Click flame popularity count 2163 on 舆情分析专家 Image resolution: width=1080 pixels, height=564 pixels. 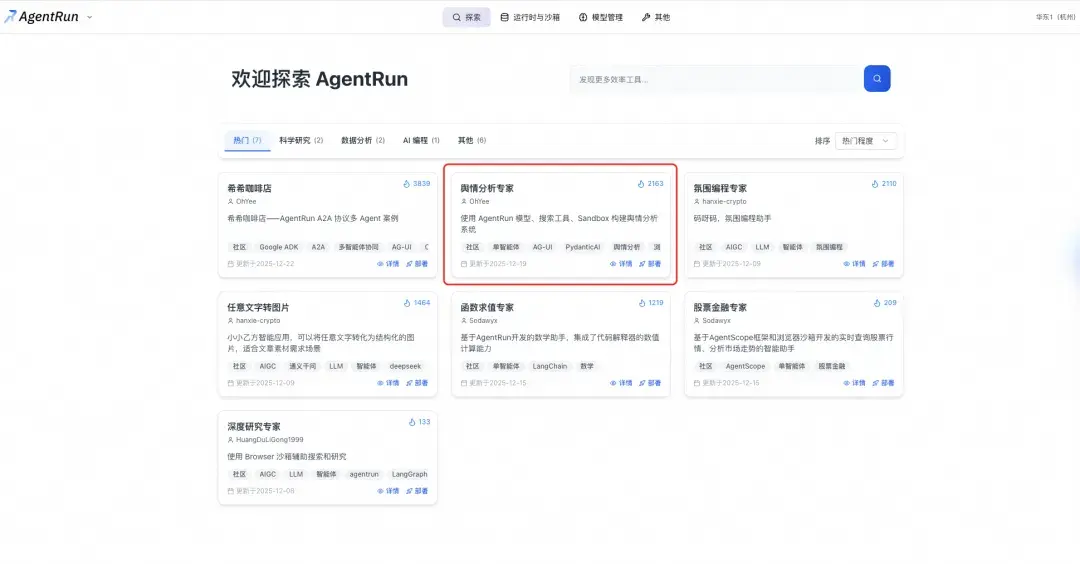(650, 184)
